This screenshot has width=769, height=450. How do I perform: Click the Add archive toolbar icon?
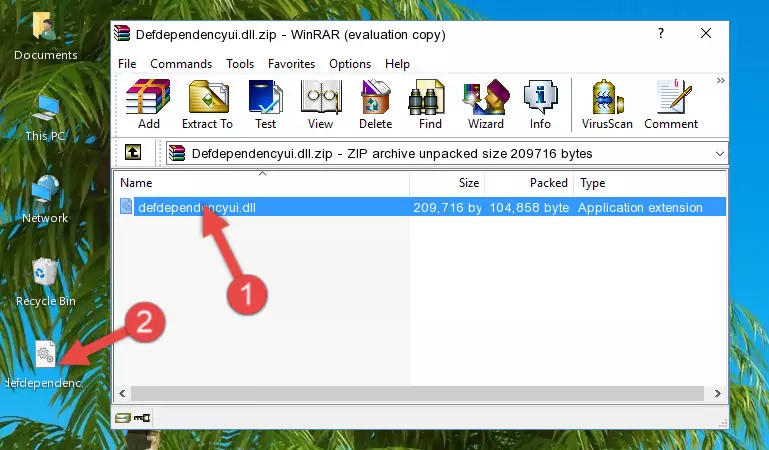pyautogui.click(x=148, y=104)
